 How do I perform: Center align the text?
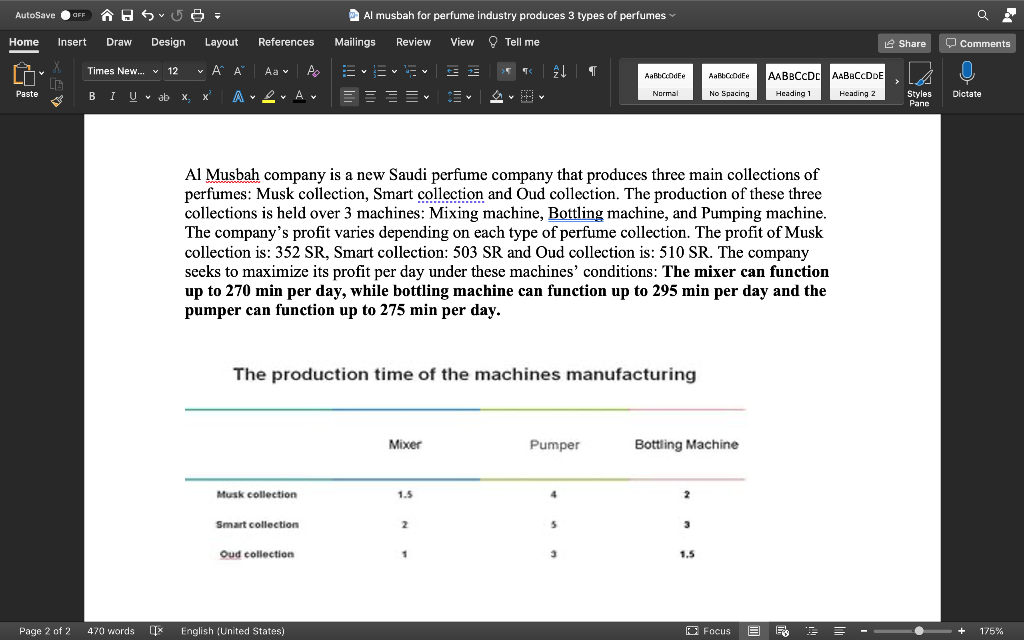(x=369, y=97)
